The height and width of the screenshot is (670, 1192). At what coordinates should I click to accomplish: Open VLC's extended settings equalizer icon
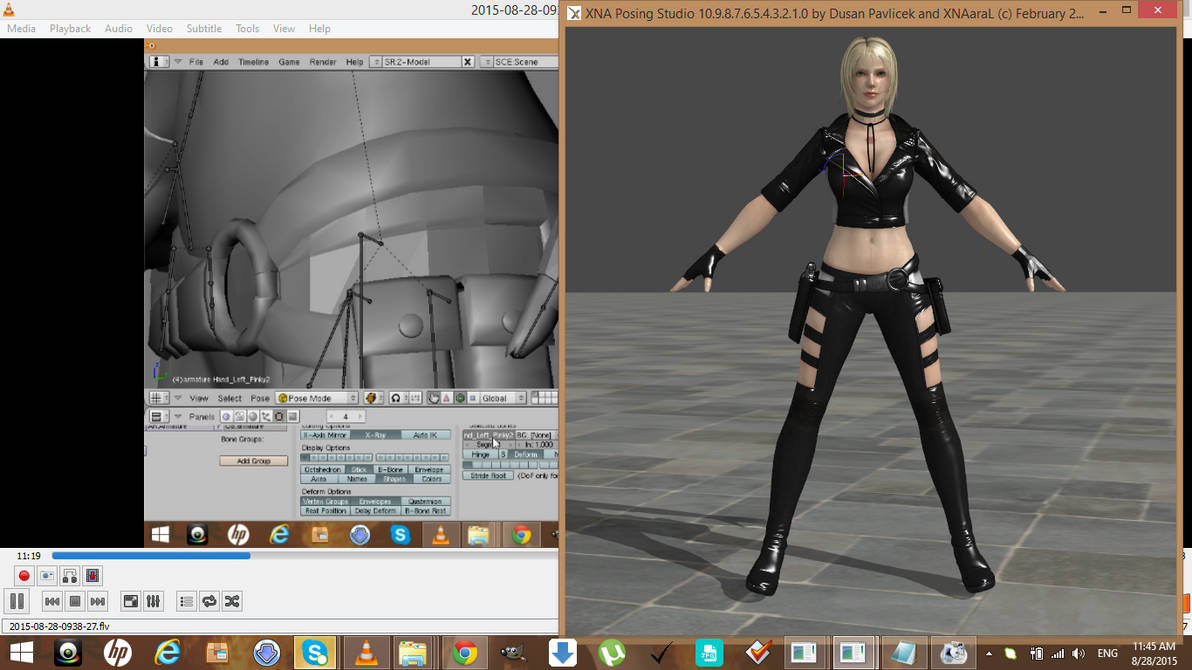pos(153,600)
